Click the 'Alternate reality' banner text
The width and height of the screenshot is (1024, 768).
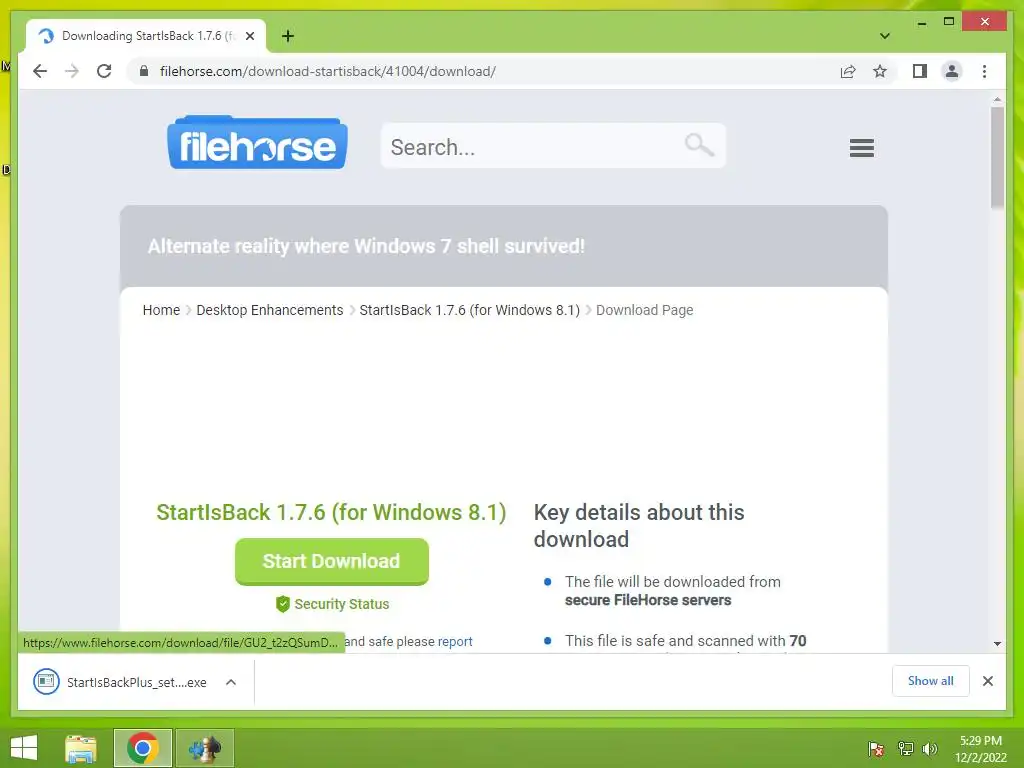tap(366, 246)
